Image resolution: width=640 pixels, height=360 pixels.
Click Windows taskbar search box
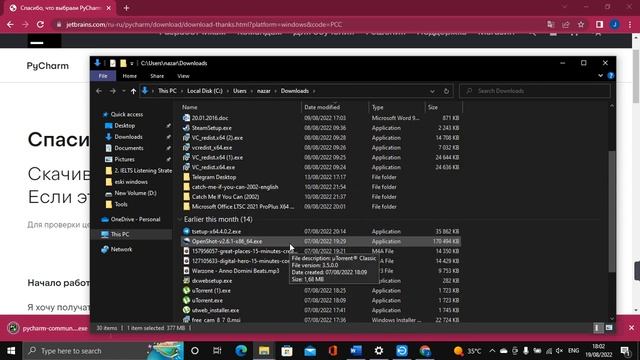pos(103,351)
